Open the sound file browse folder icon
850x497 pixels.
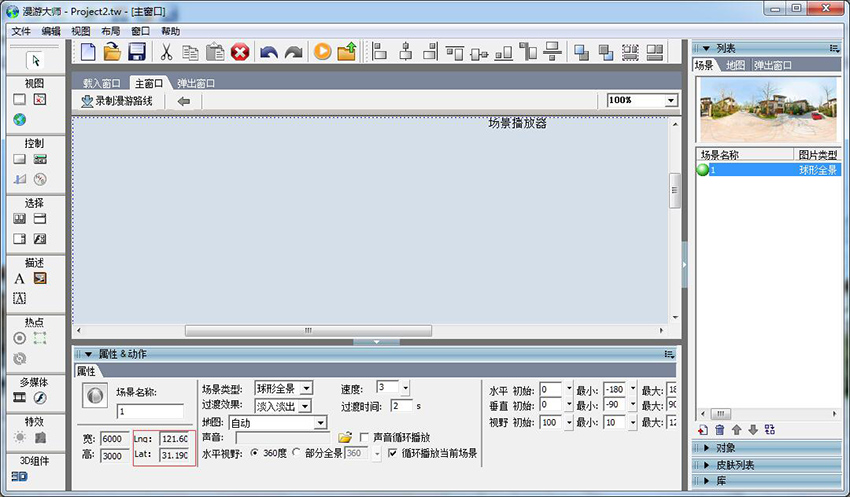[345, 437]
